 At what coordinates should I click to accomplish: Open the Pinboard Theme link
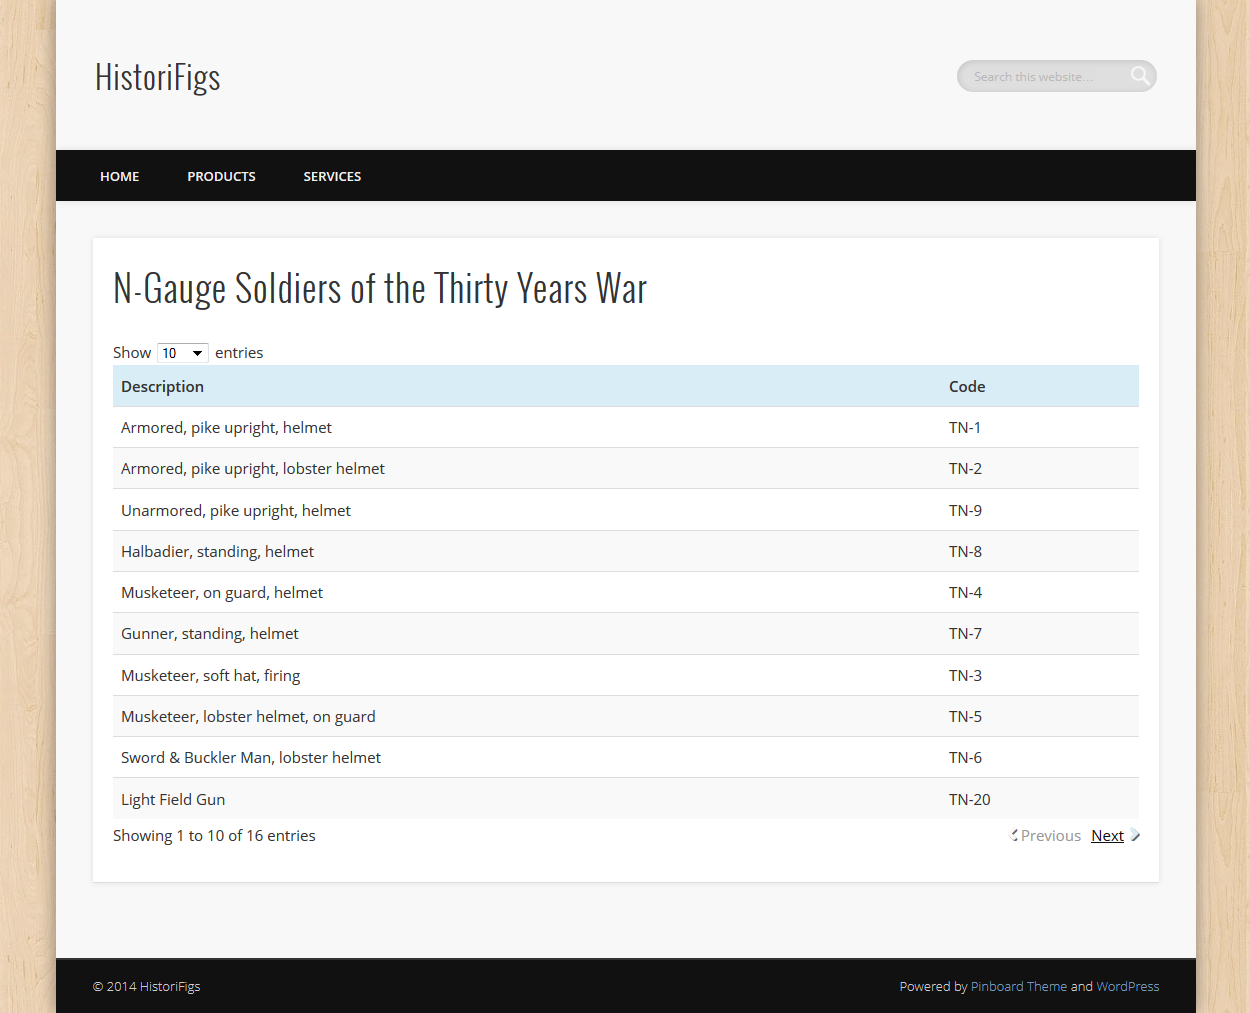pyautogui.click(x=1019, y=986)
